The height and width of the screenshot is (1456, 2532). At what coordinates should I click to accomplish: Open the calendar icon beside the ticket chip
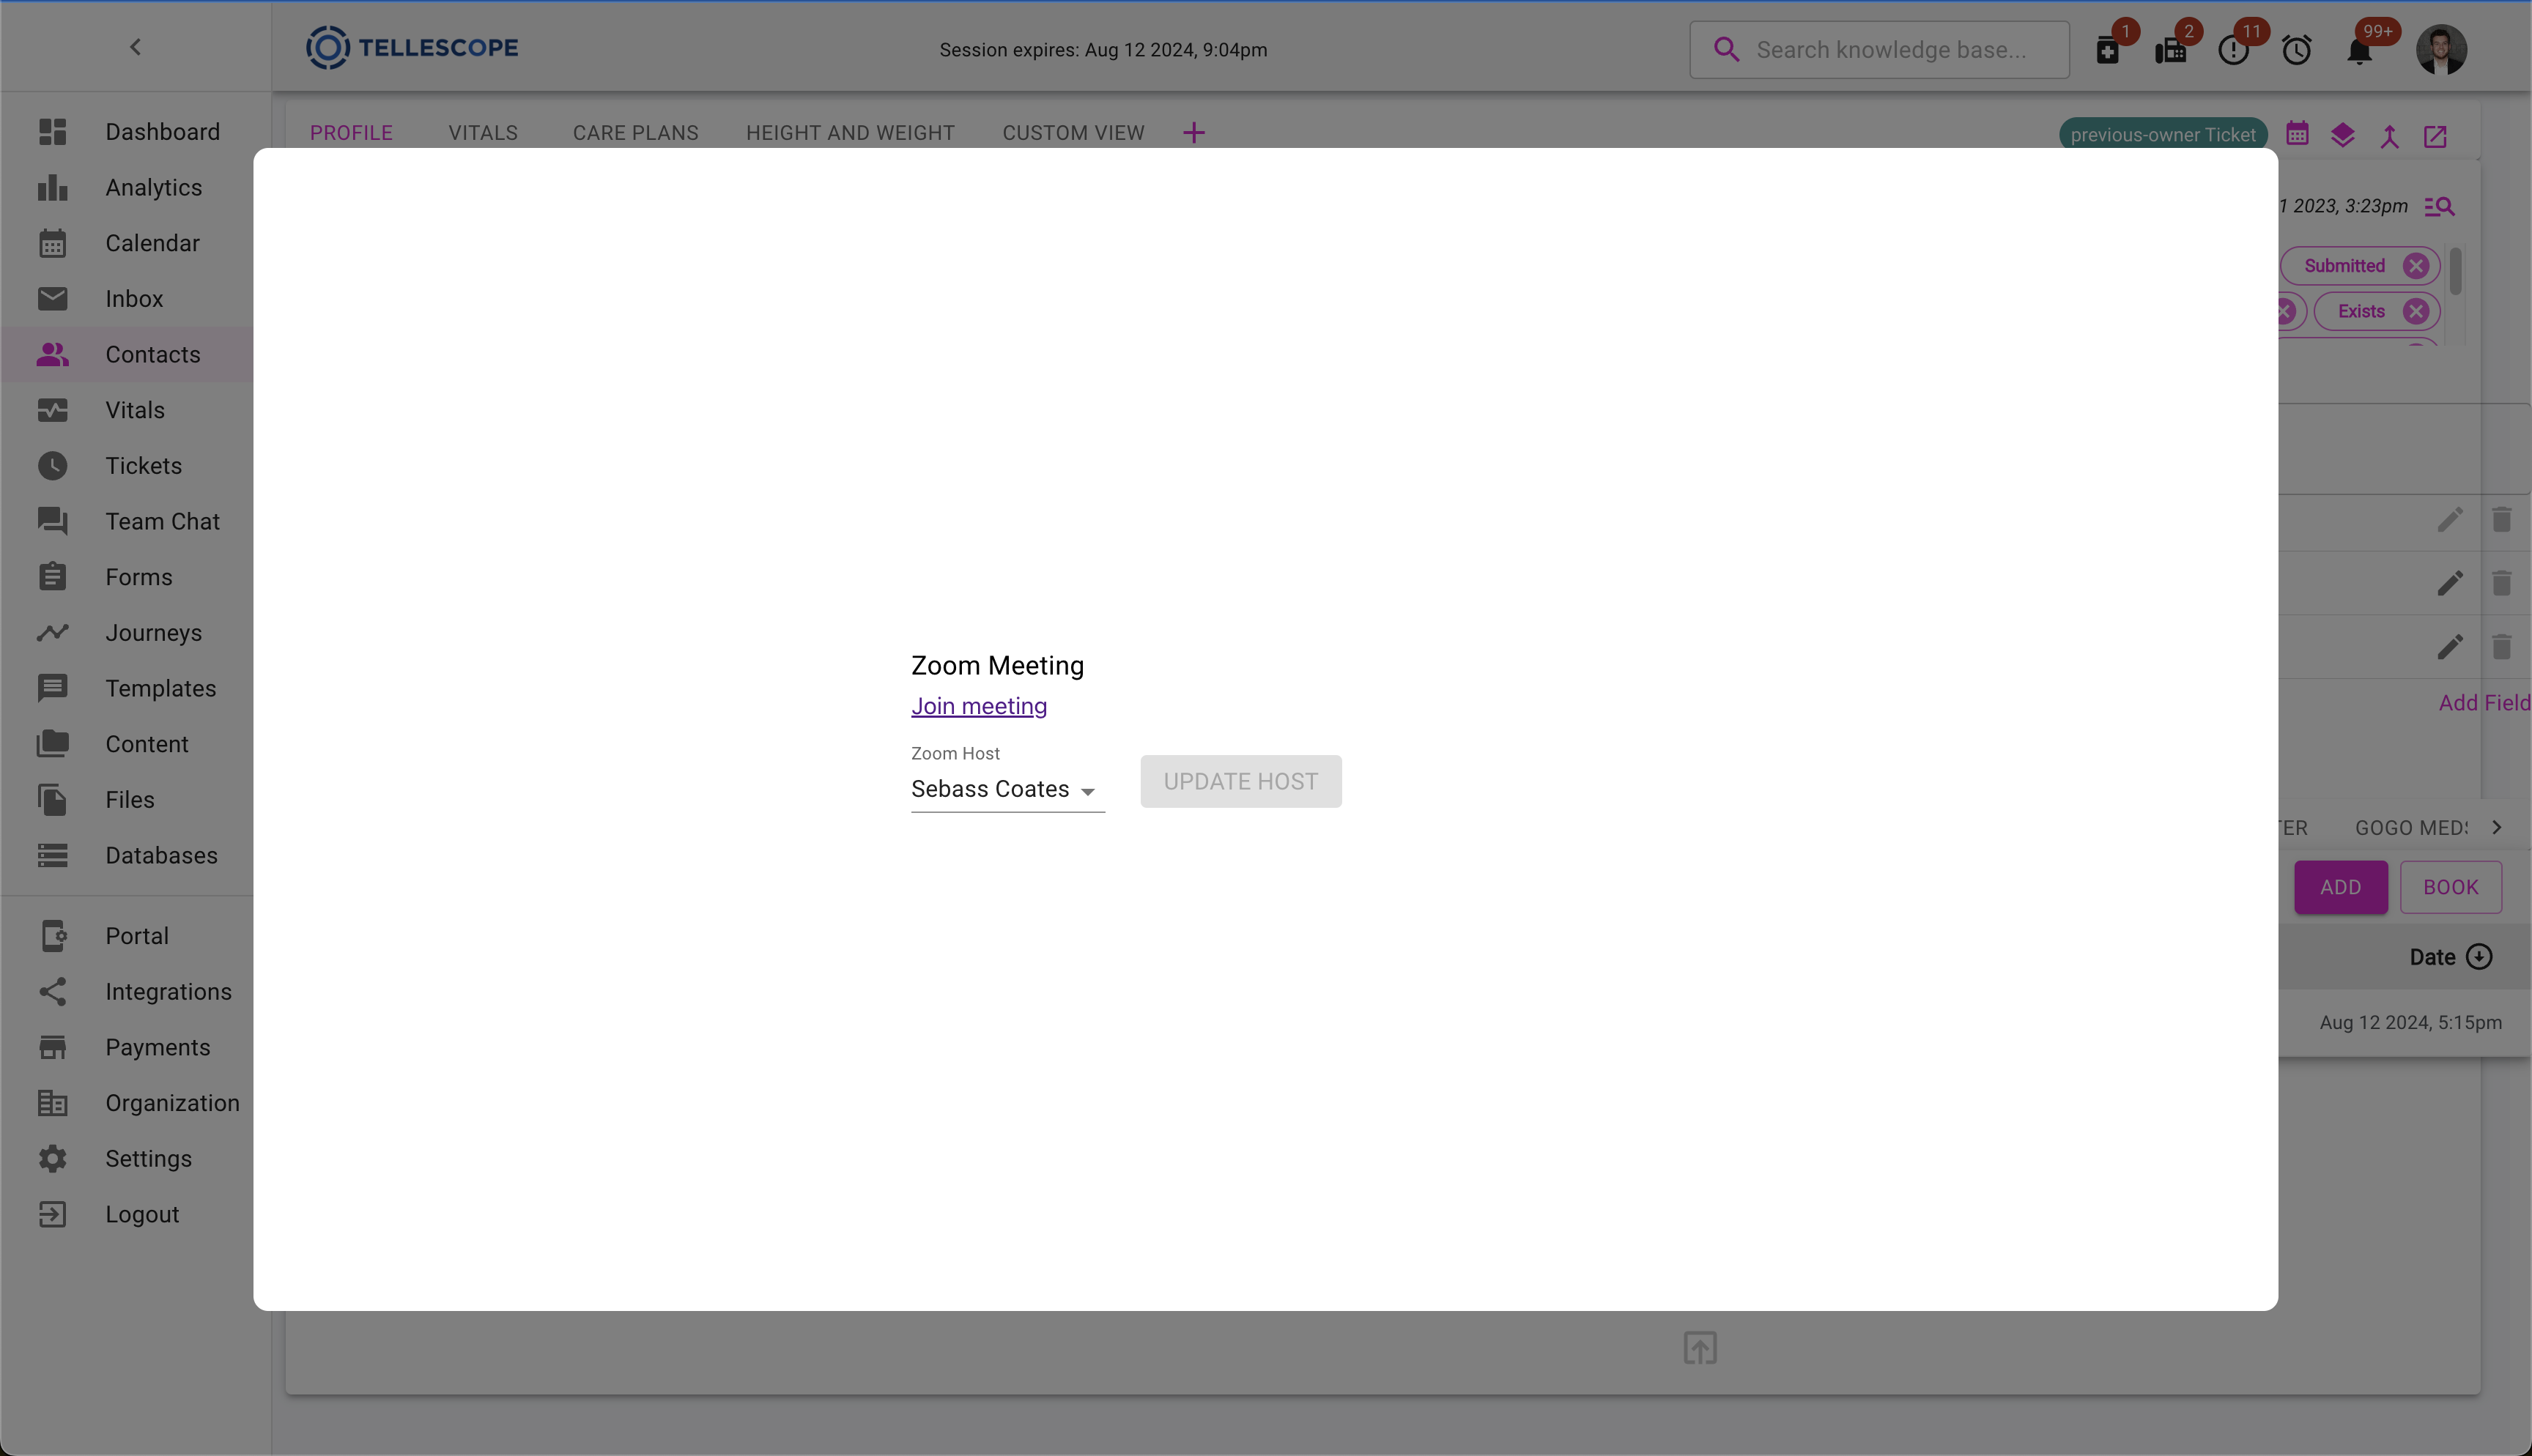coord(2297,133)
